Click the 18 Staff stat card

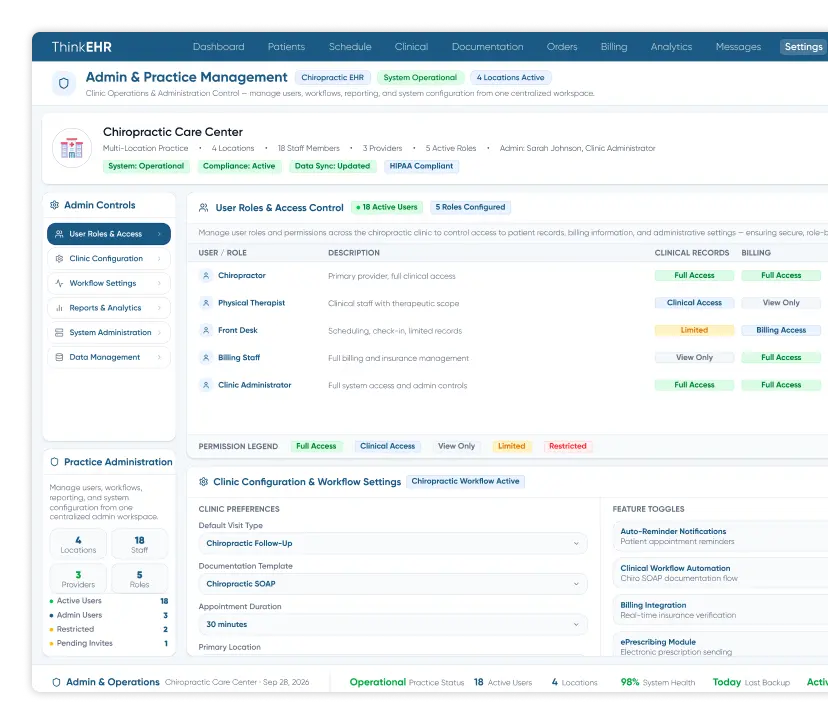(139, 545)
